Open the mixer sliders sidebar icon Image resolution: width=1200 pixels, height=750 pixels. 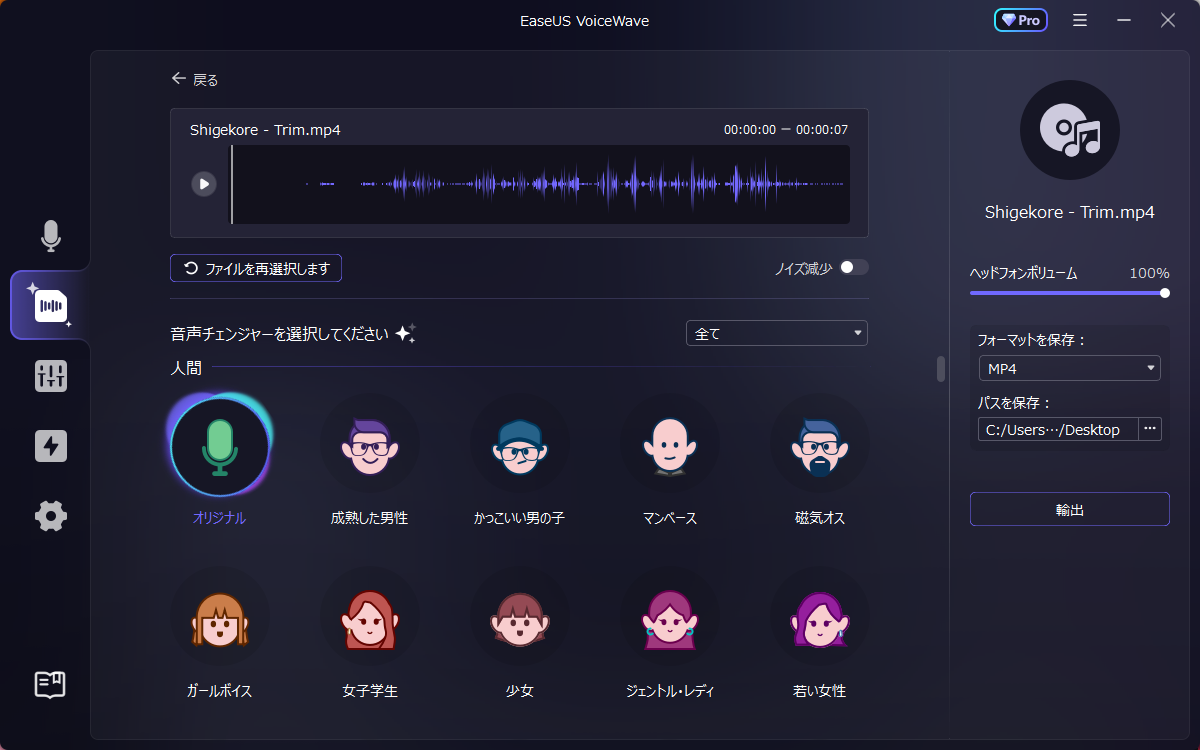(x=50, y=376)
